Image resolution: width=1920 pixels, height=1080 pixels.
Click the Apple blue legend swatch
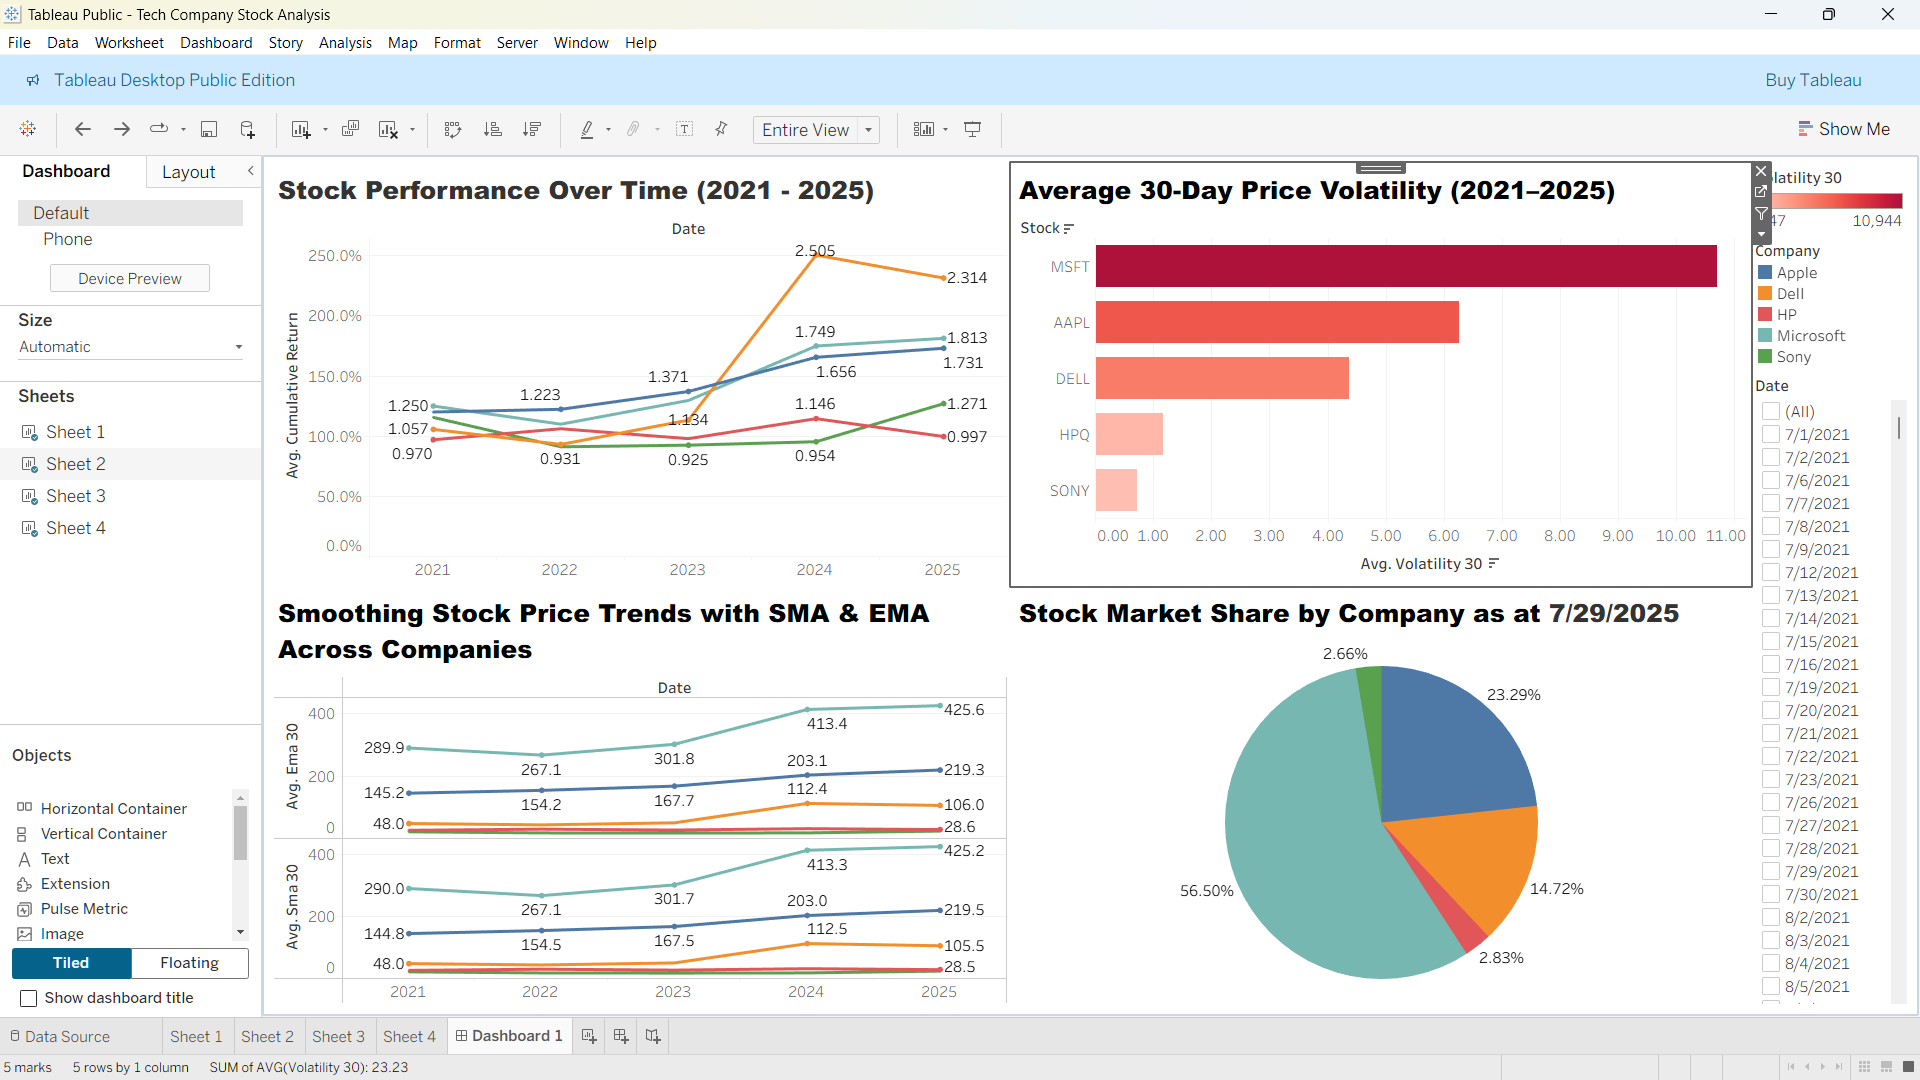(1765, 272)
